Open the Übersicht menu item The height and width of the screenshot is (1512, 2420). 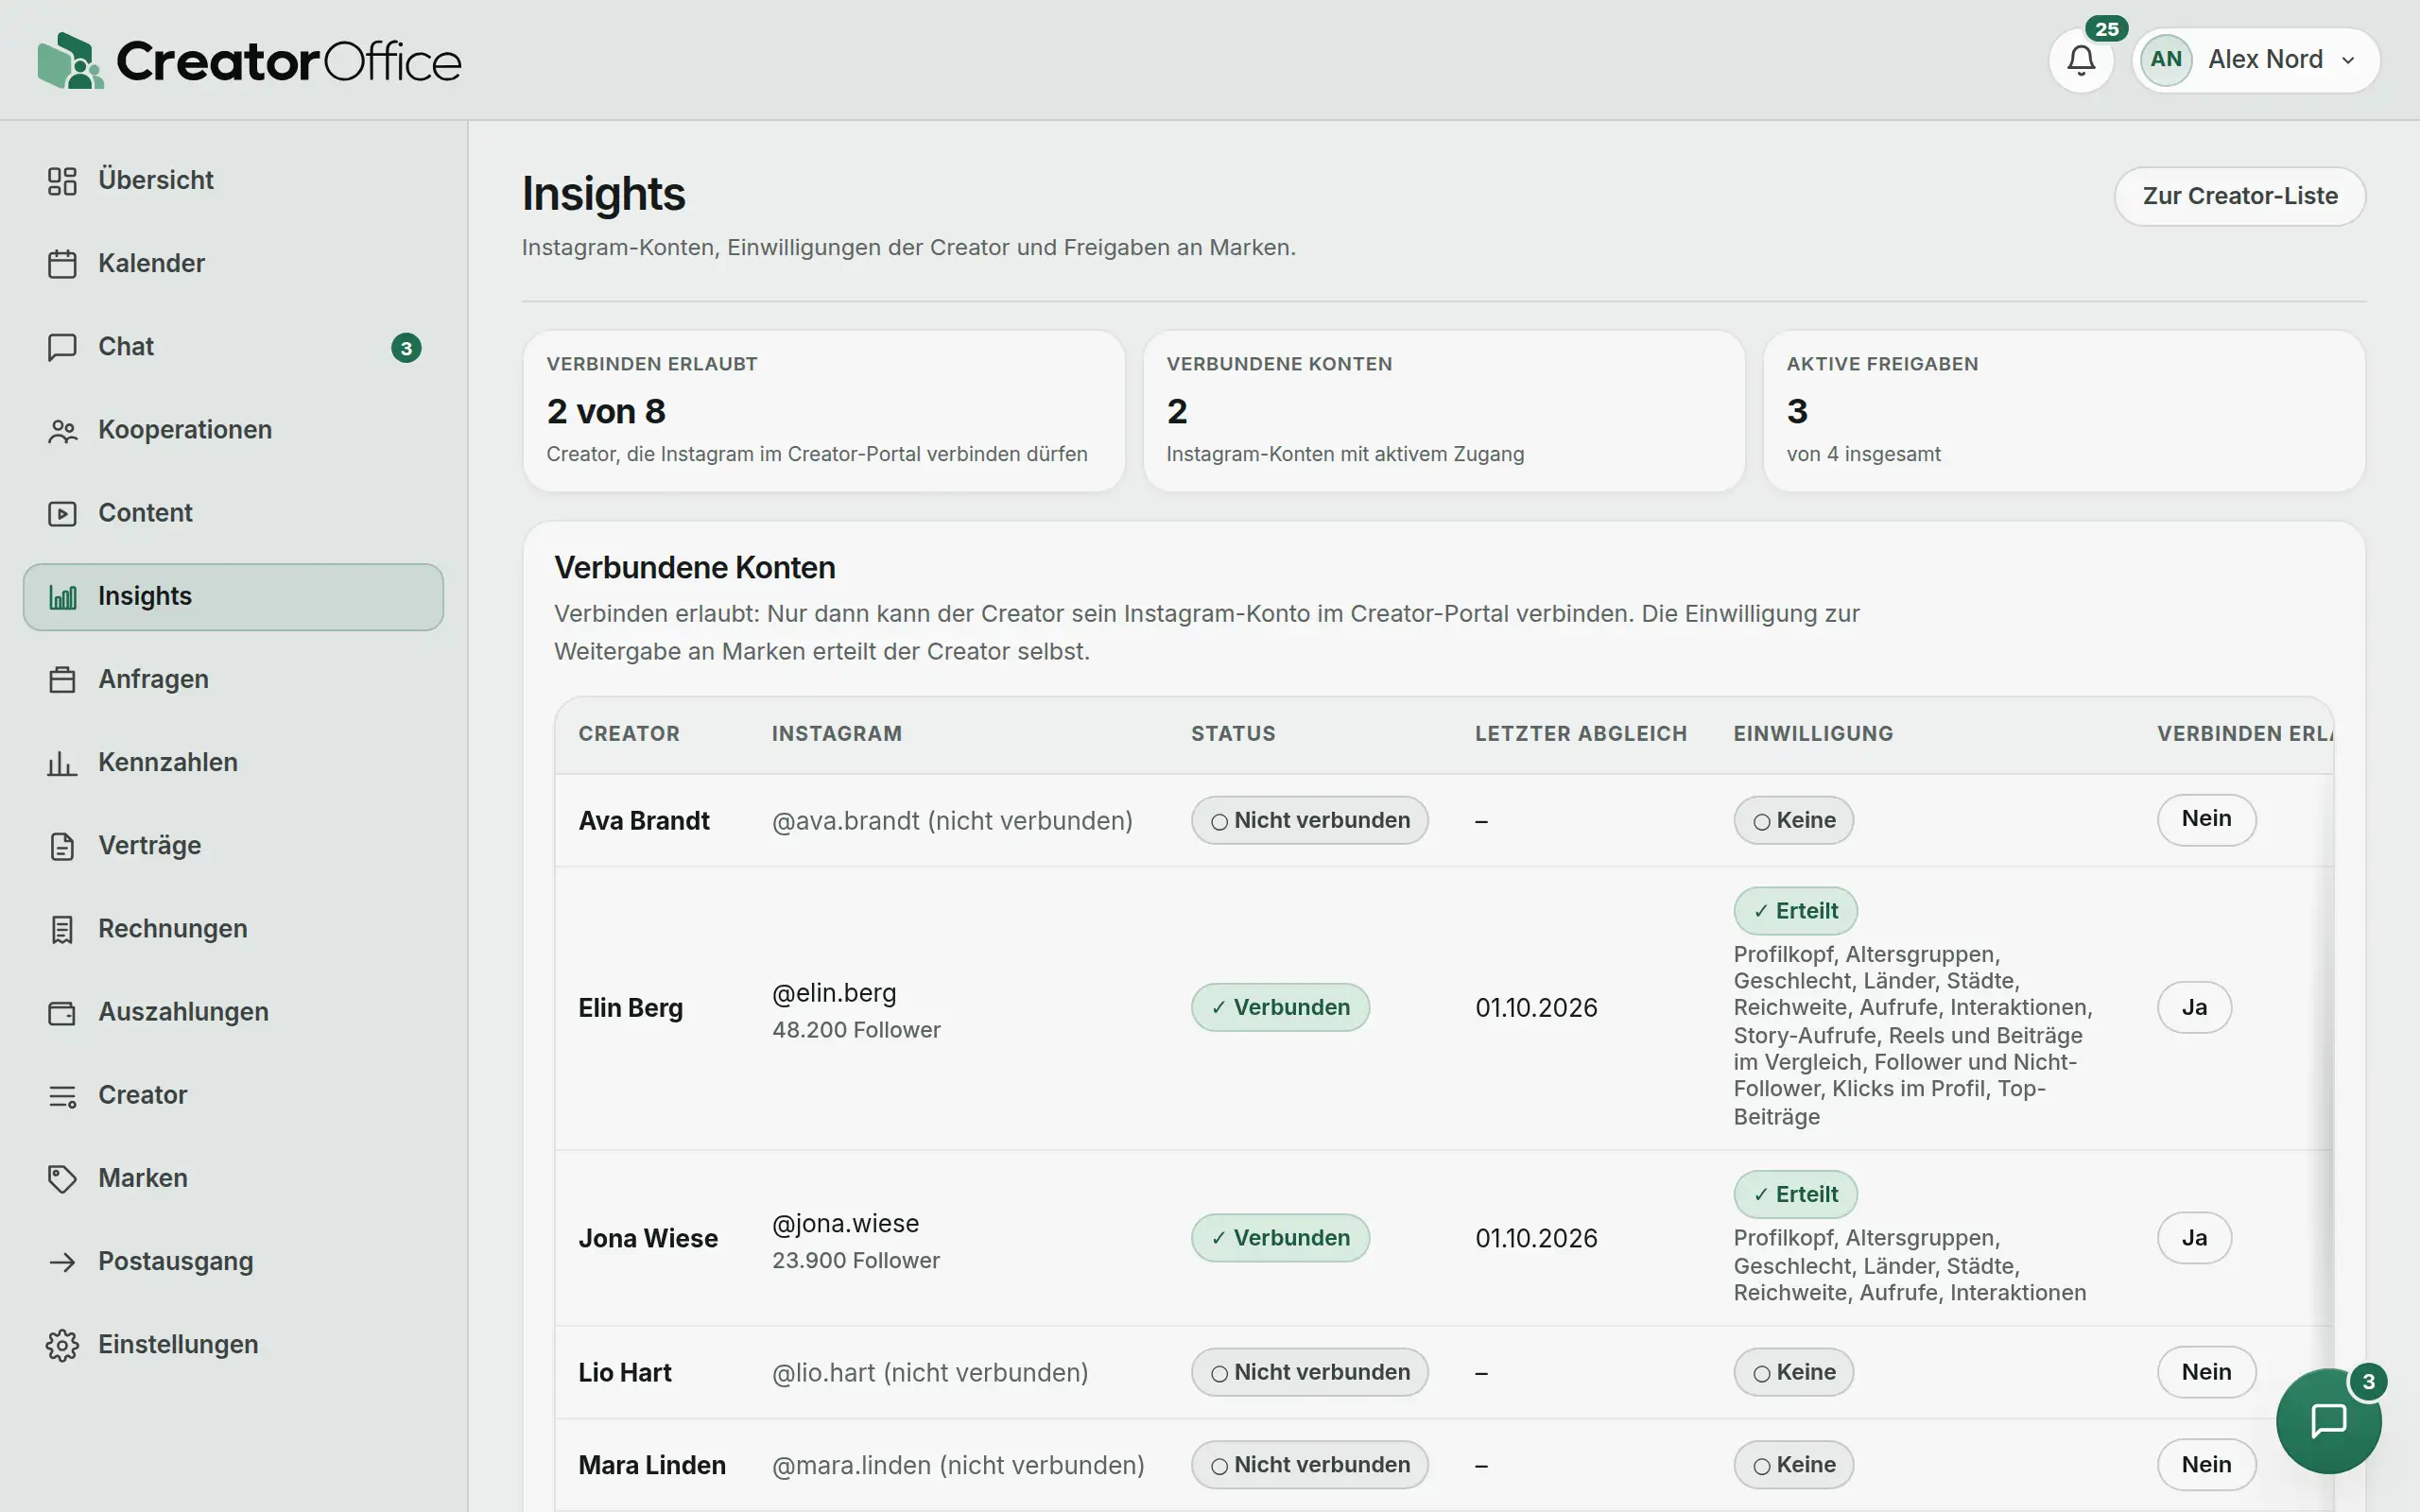click(x=233, y=181)
